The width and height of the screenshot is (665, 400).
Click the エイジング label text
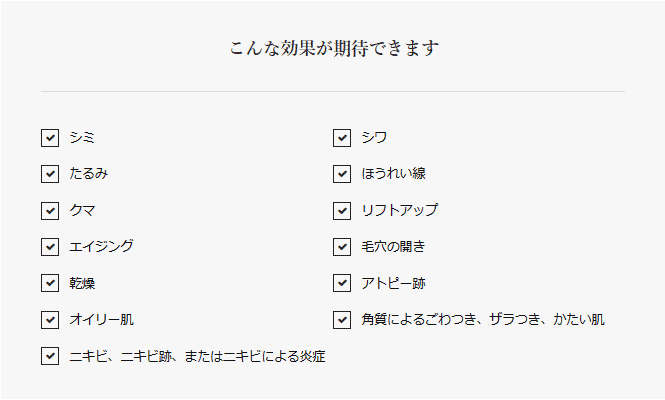point(102,246)
